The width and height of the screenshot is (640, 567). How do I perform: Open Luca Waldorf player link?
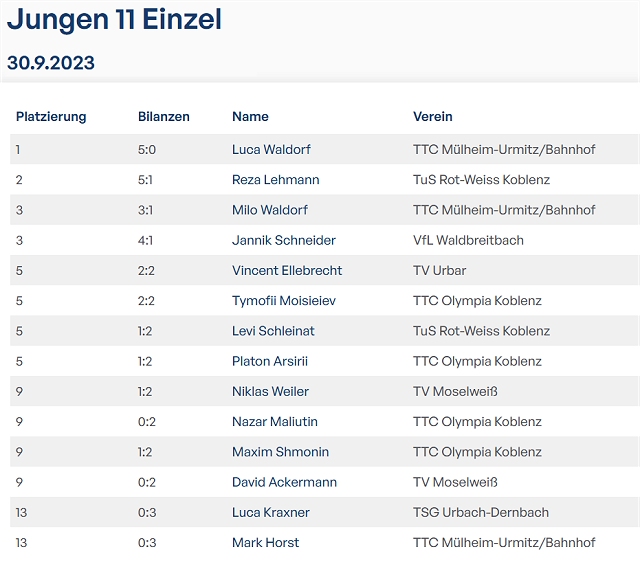[271, 150]
